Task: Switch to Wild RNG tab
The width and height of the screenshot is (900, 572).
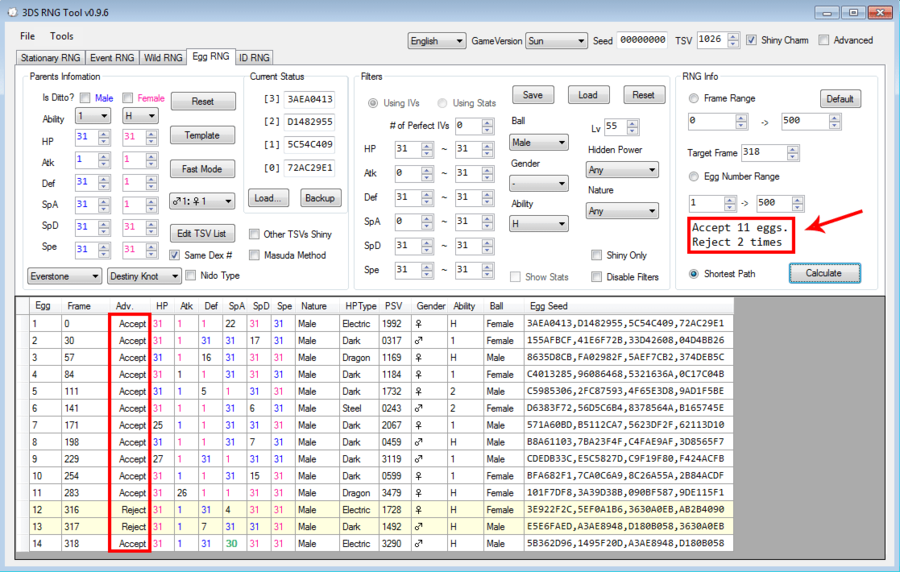Action: coord(163,57)
